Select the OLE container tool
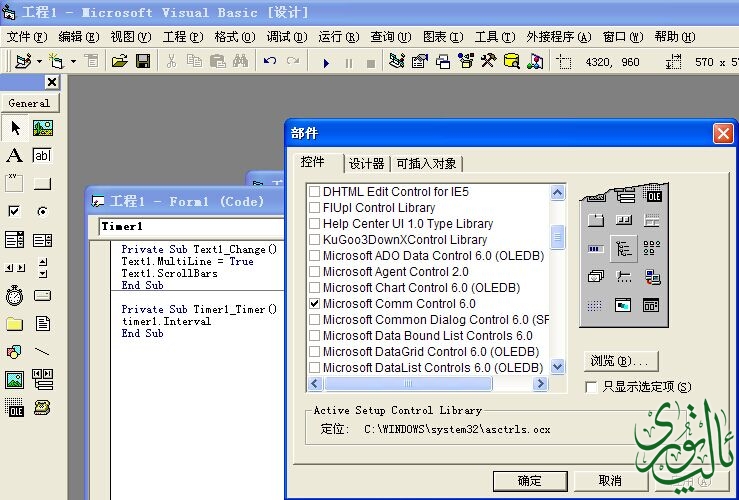 coord(15,407)
